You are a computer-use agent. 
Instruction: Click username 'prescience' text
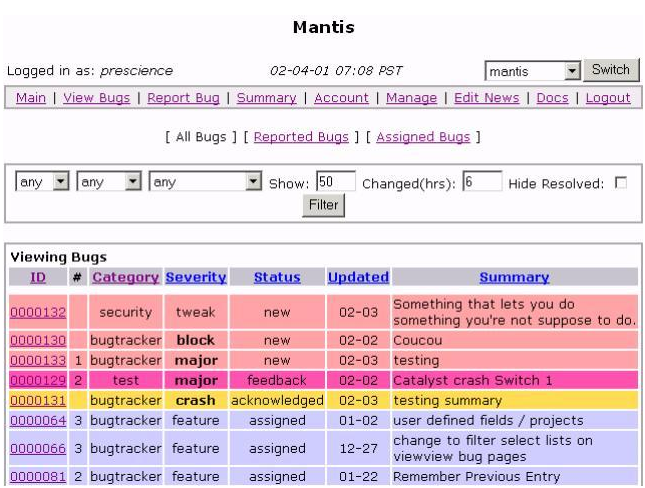137,71
